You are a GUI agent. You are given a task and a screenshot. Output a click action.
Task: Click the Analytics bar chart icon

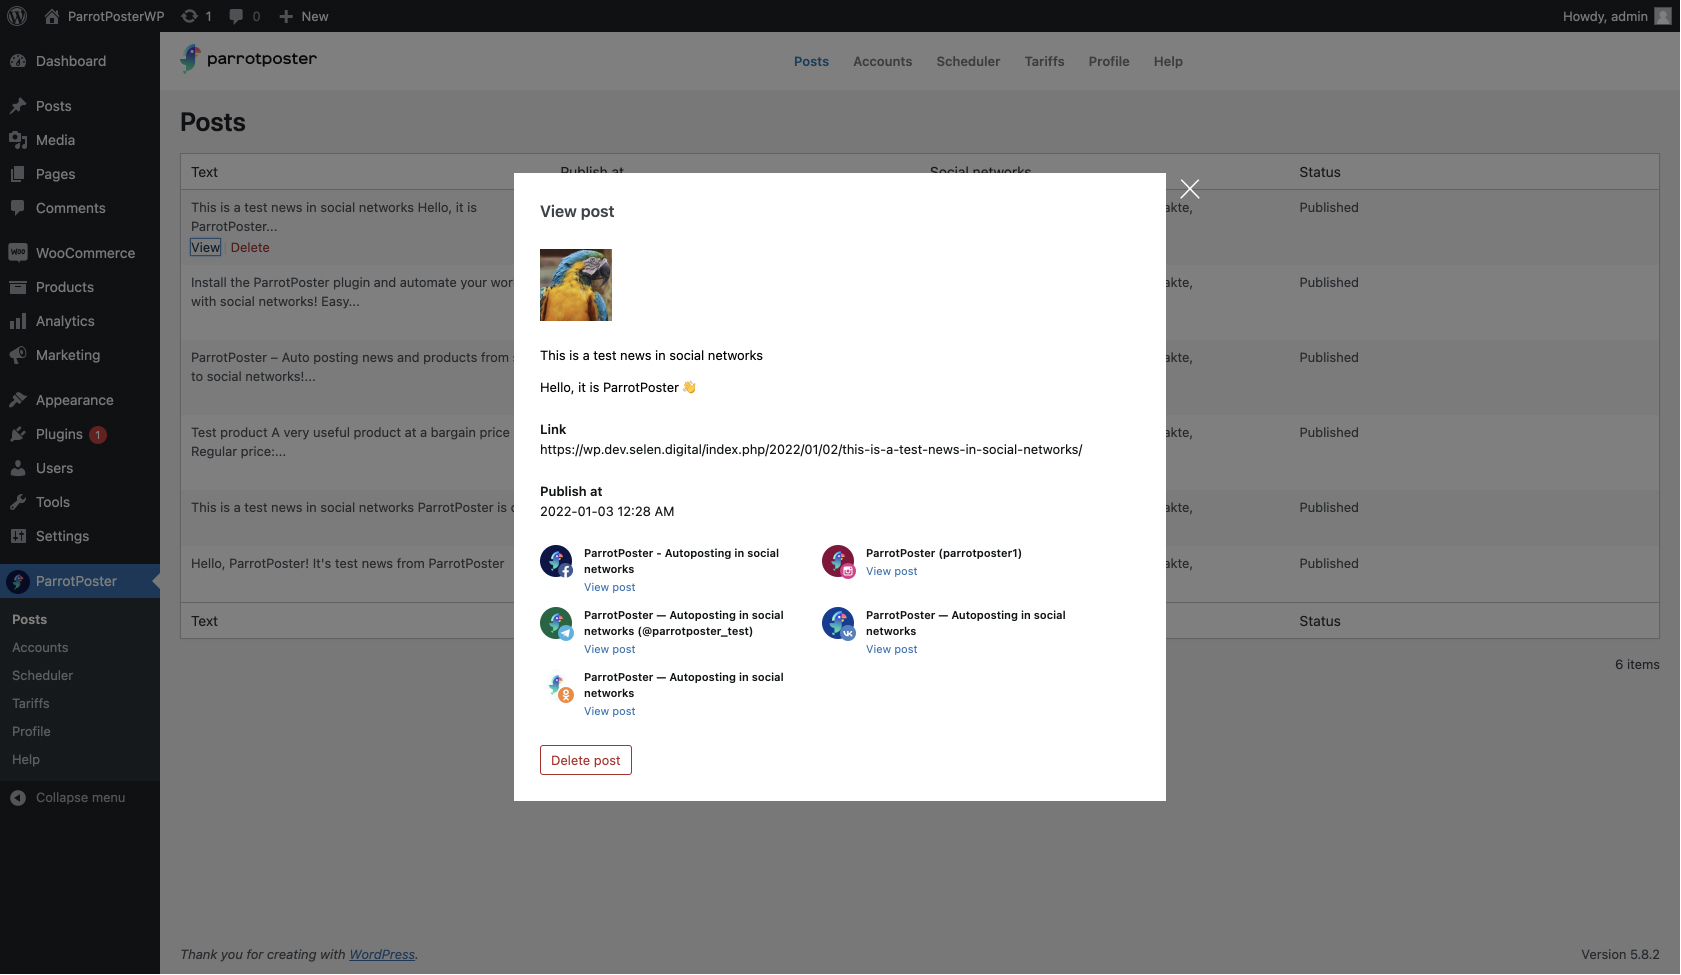point(18,321)
